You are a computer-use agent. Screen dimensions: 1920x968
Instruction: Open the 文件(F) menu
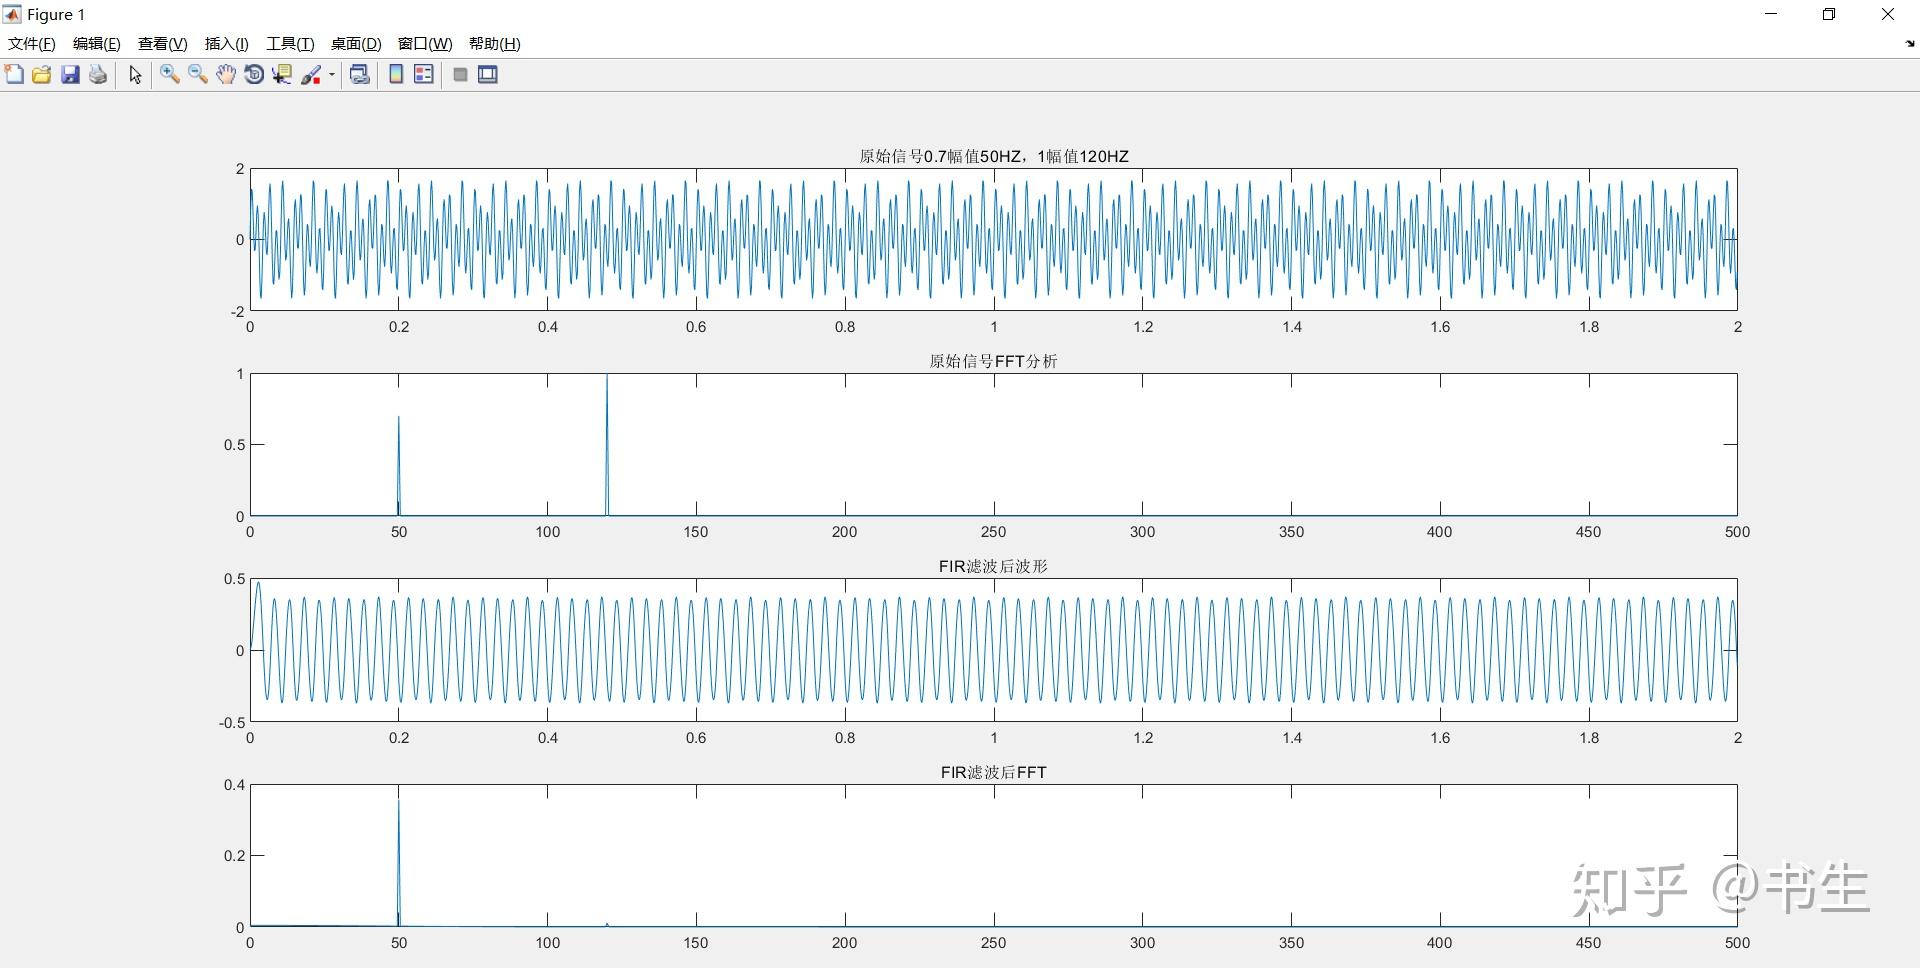point(32,43)
